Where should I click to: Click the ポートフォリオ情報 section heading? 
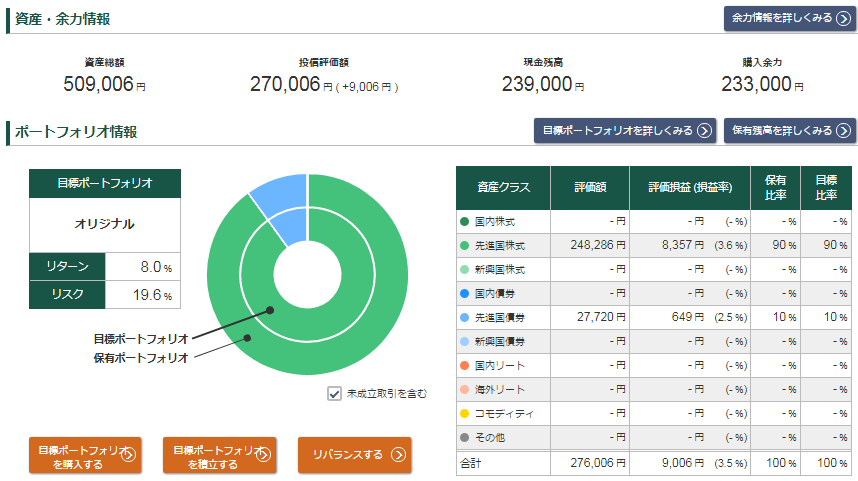76,132
